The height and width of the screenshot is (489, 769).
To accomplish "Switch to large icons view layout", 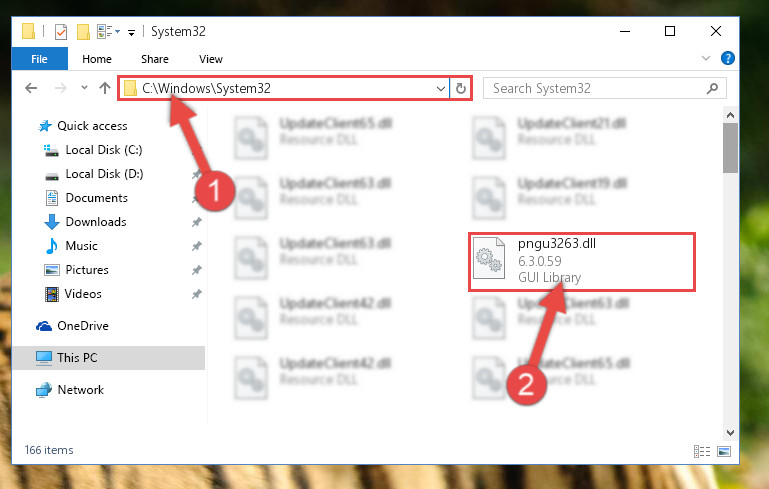I will [724, 451].
